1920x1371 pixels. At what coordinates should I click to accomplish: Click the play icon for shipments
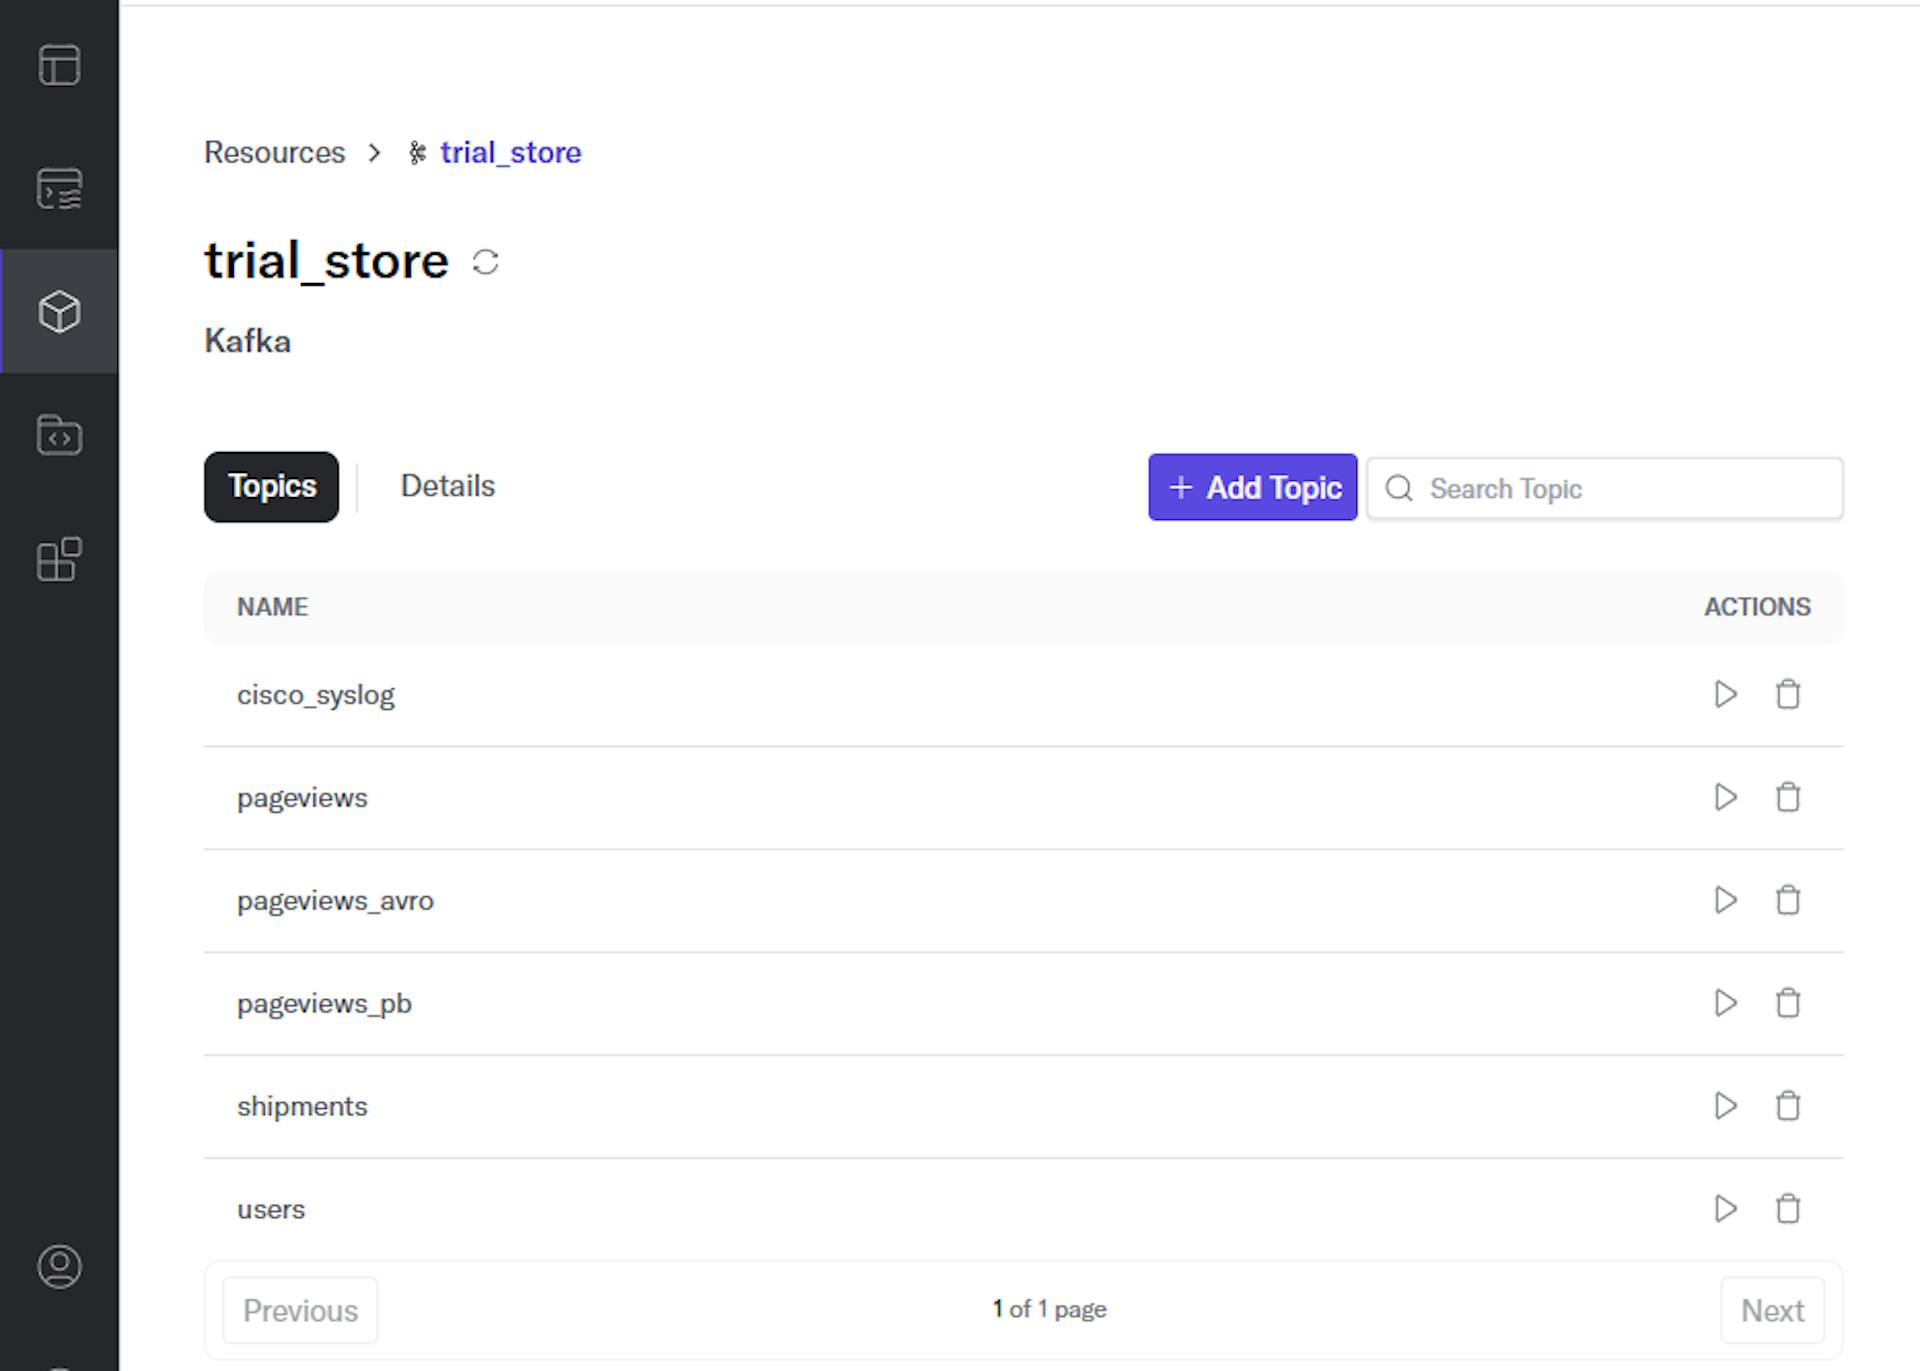click(x=1724, y=1105)
